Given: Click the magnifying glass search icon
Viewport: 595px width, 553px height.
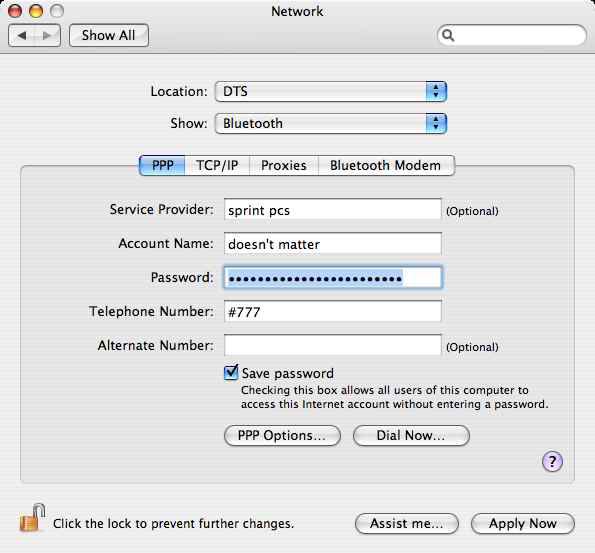Looking at the screenshot, I should coord(448,35).
